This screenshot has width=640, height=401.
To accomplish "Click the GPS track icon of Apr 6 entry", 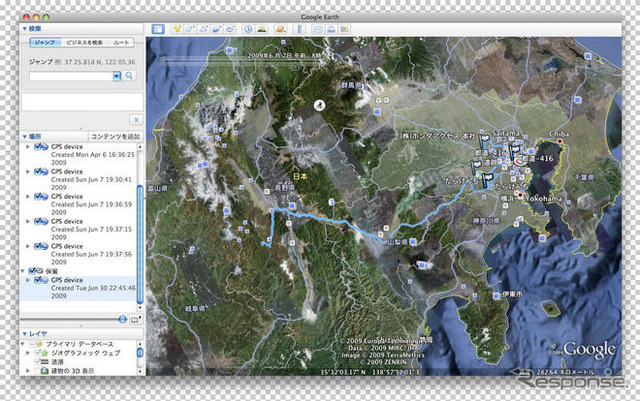I will coord(44,147).
